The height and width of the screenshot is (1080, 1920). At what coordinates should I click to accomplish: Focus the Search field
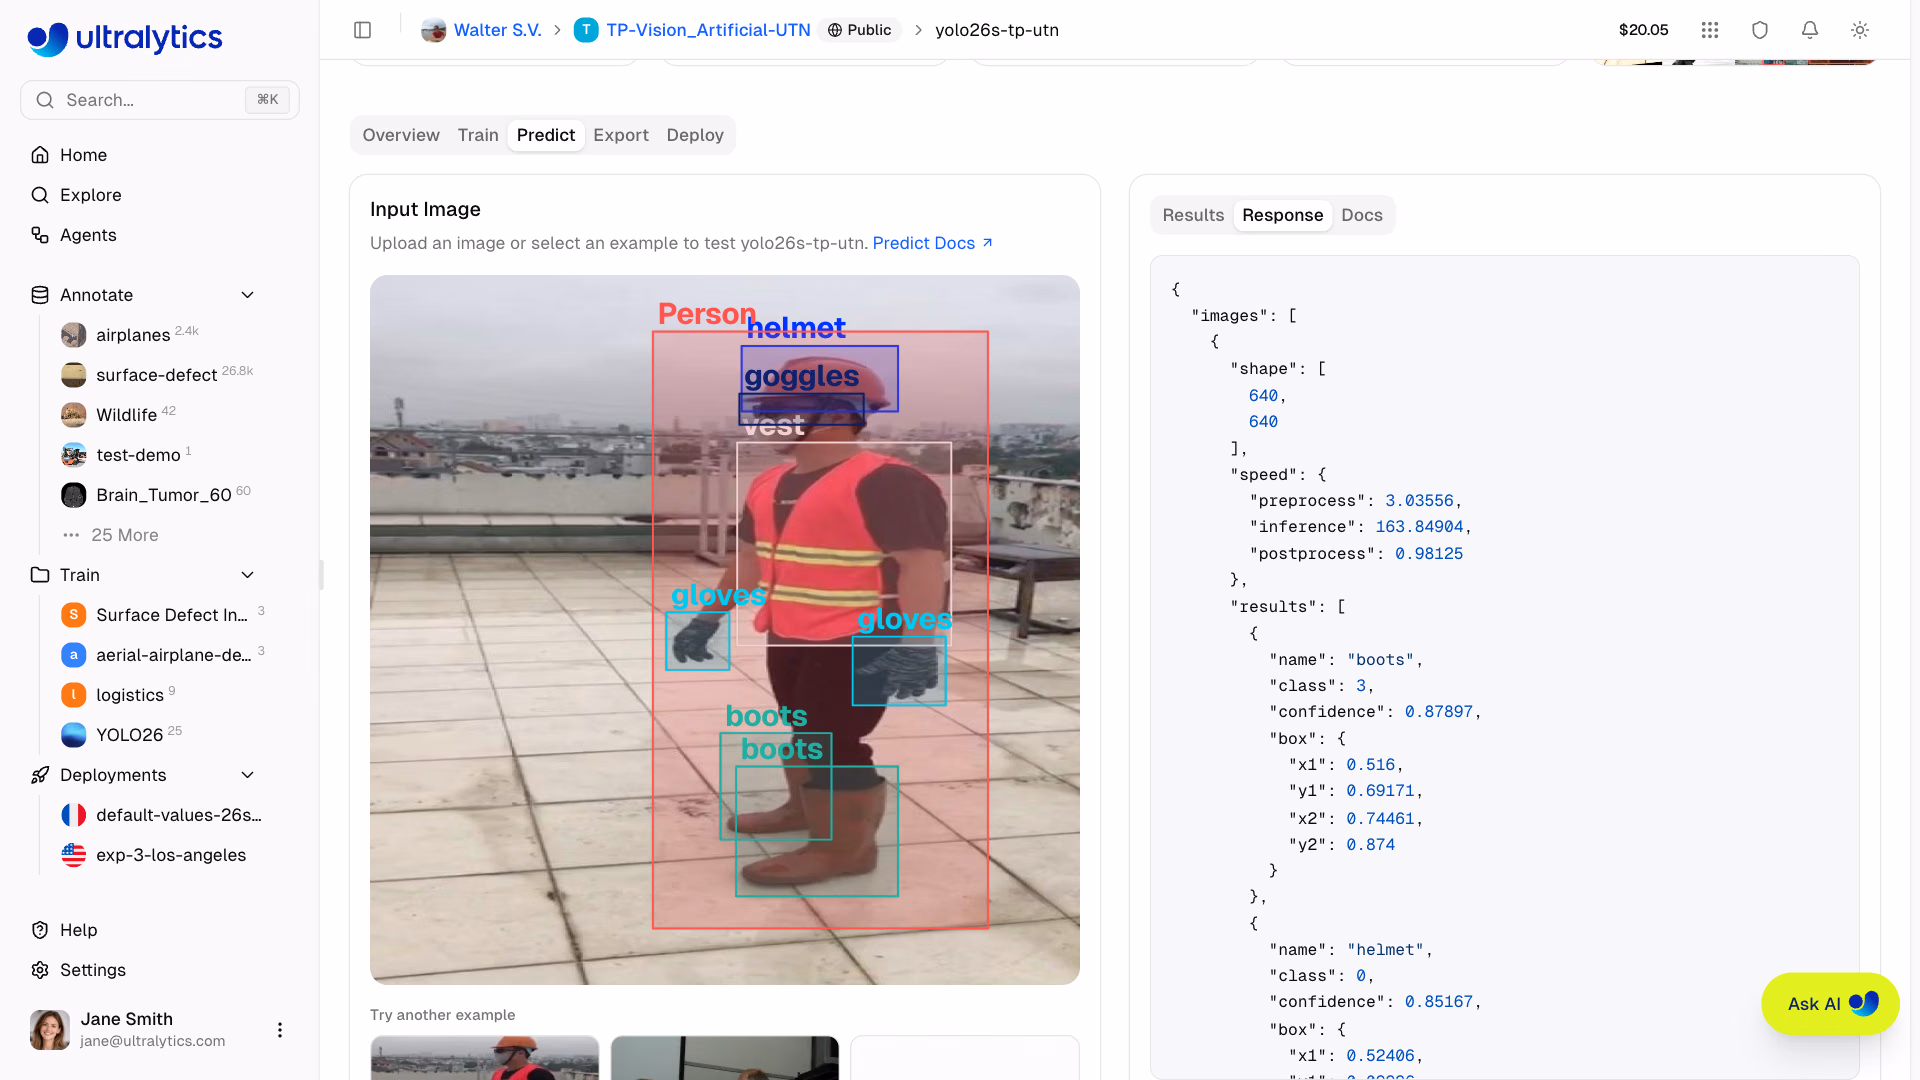[x=160, y=100]
